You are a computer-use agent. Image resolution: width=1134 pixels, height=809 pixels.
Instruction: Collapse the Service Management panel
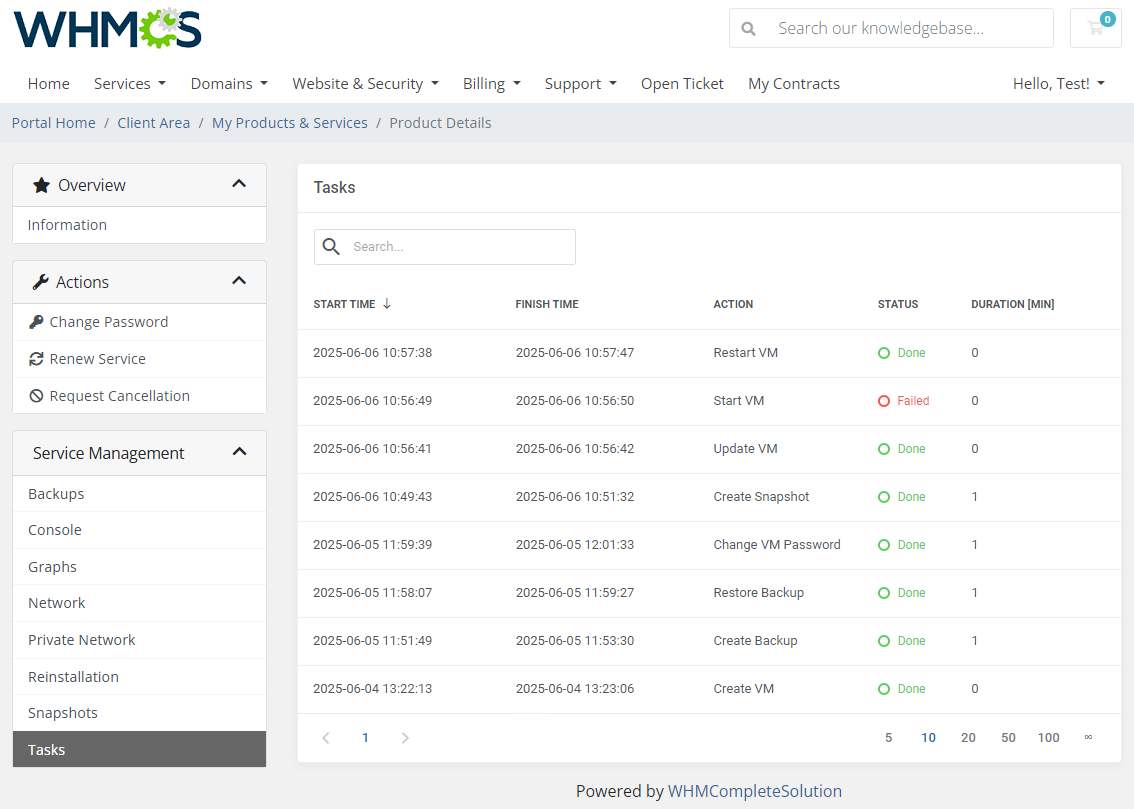point(239,452)
